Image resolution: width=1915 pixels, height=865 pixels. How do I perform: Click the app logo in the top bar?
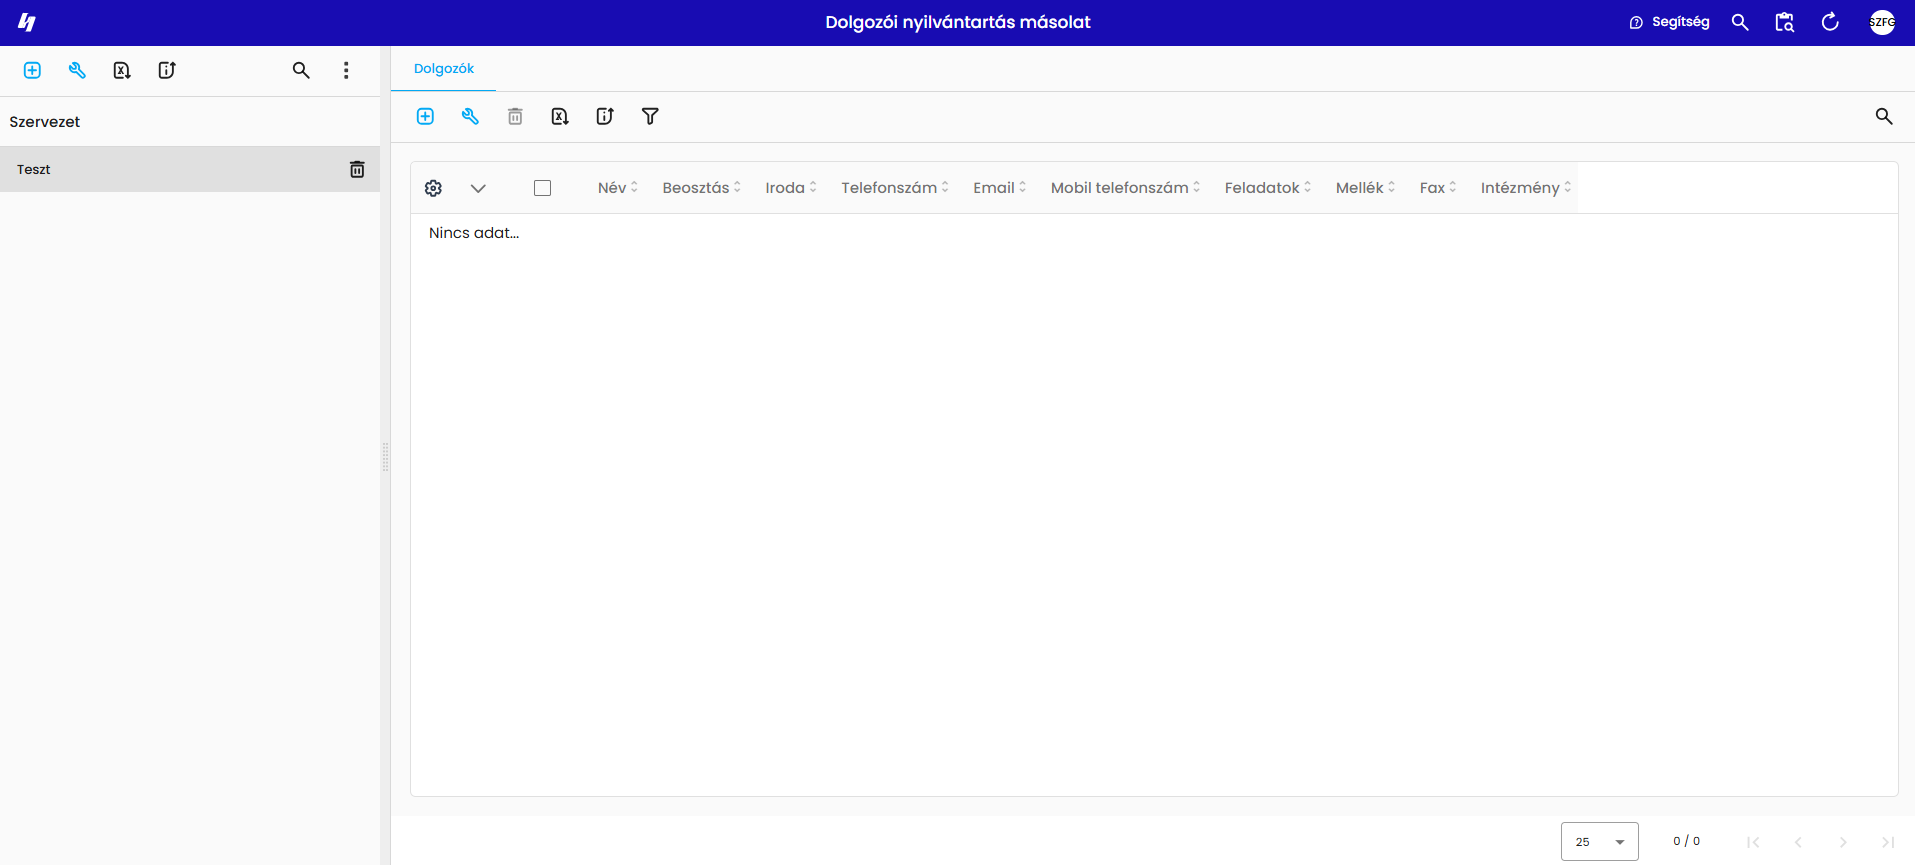click(27, 22)
